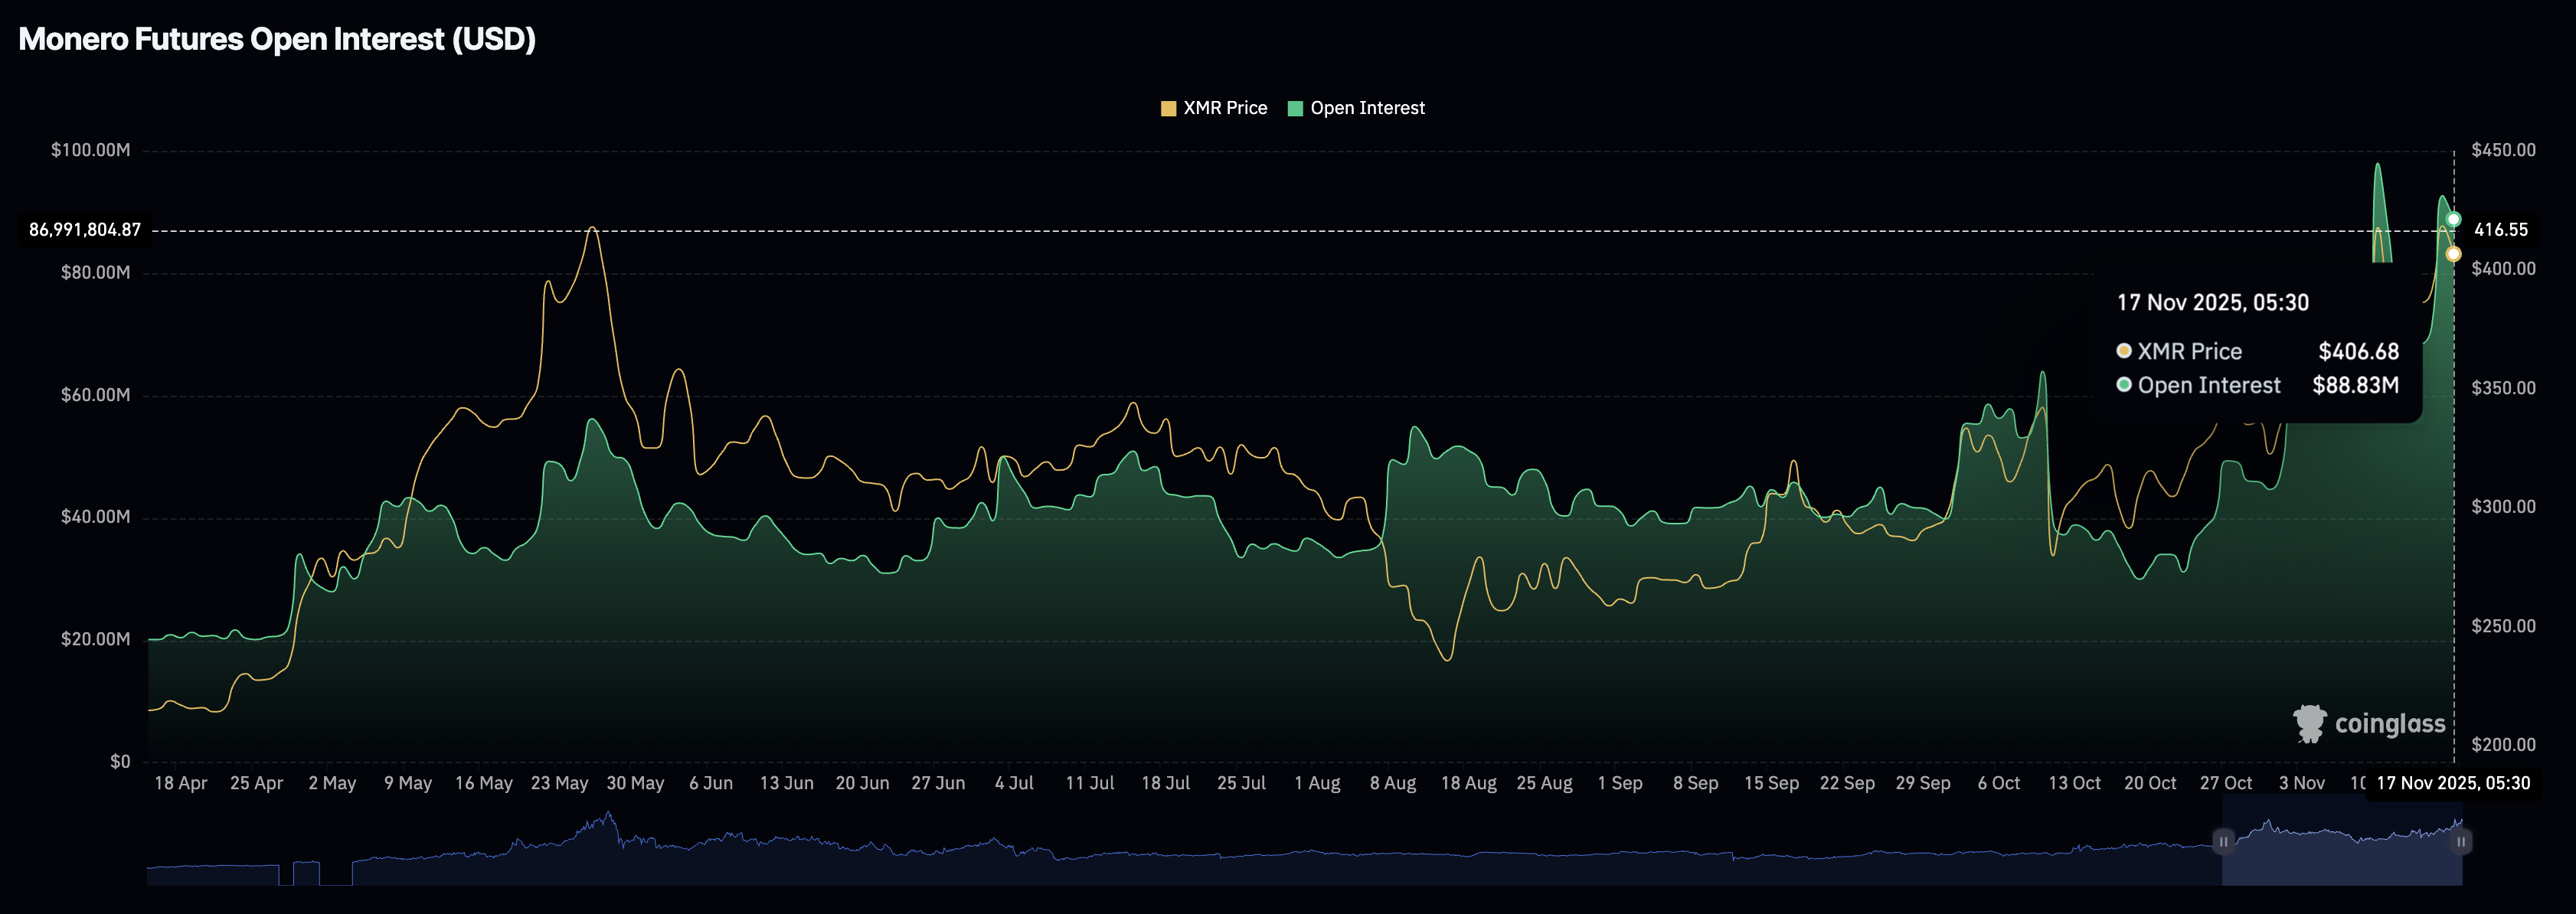Viewport: 2576px width, 914px height.
Task: Toggle the Open Interest series in the legend
Action: (1360, 108)
